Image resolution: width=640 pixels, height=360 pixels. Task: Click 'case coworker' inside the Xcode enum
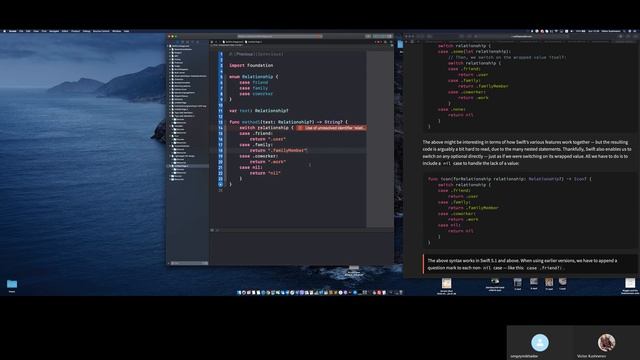256,93
